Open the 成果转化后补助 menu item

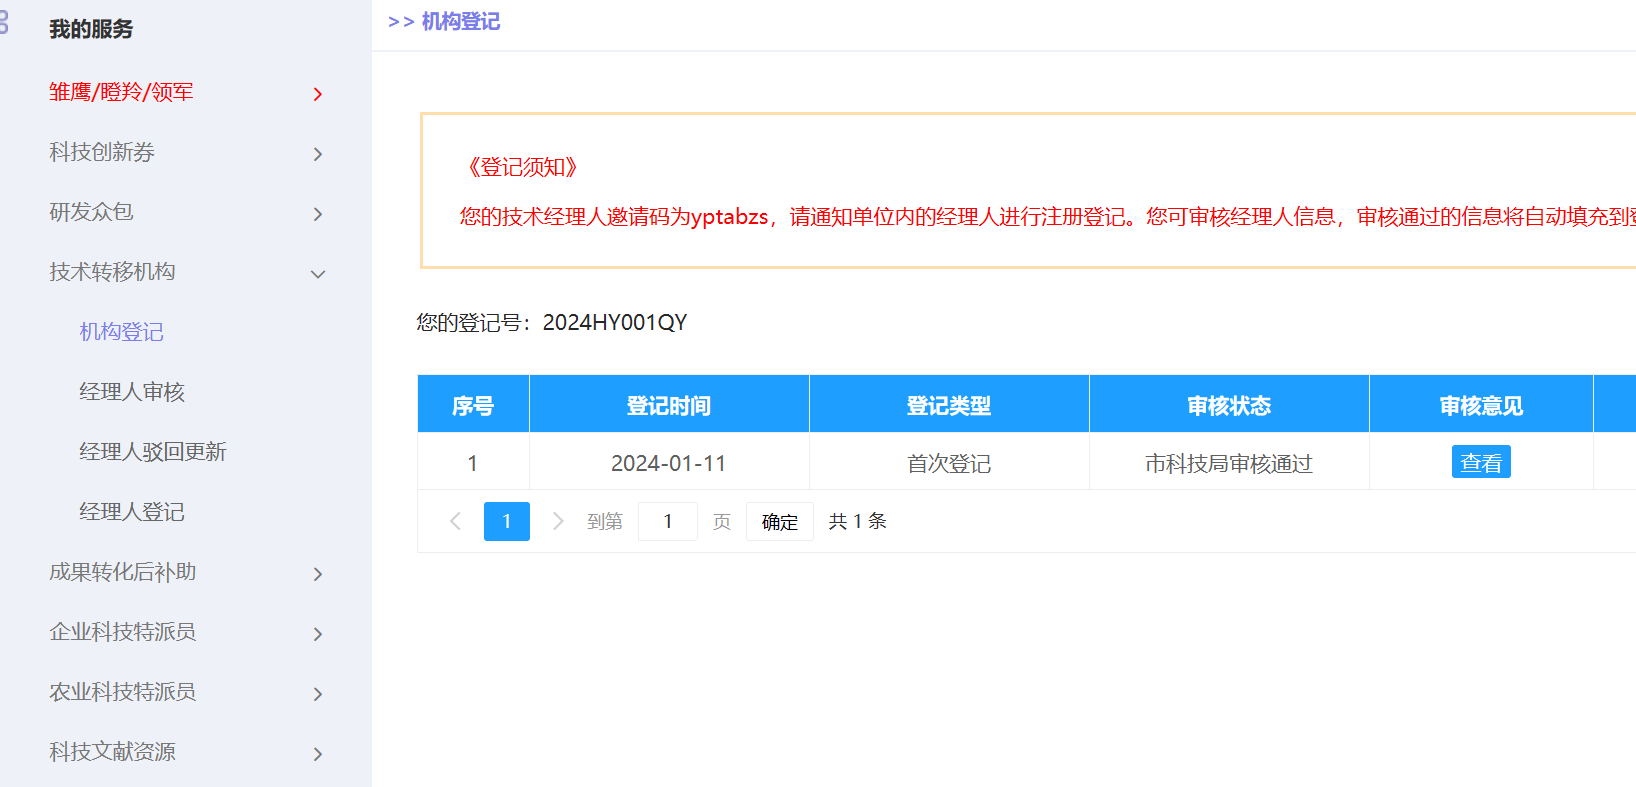coord(123,572)
